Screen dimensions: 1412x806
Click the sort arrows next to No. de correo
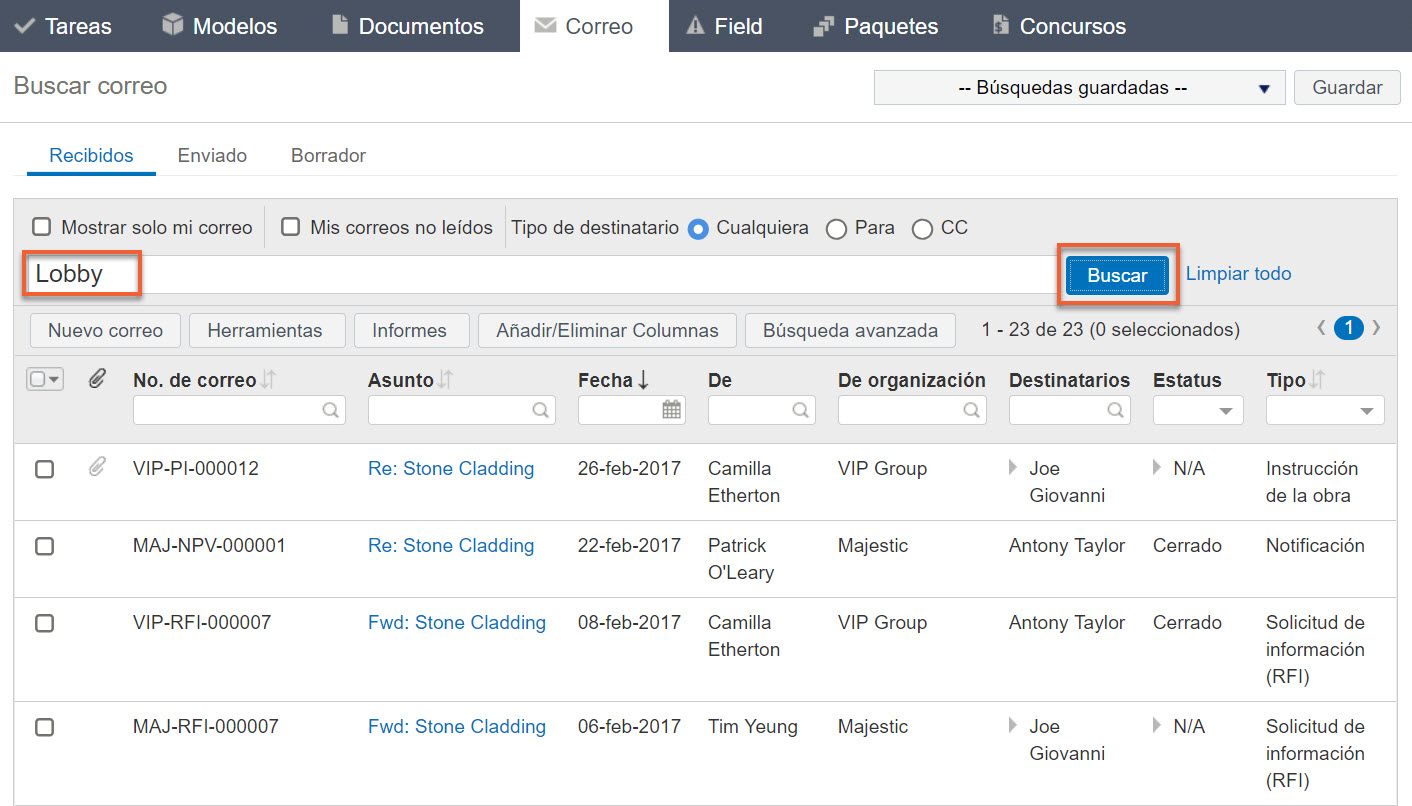tap(268, 380)
